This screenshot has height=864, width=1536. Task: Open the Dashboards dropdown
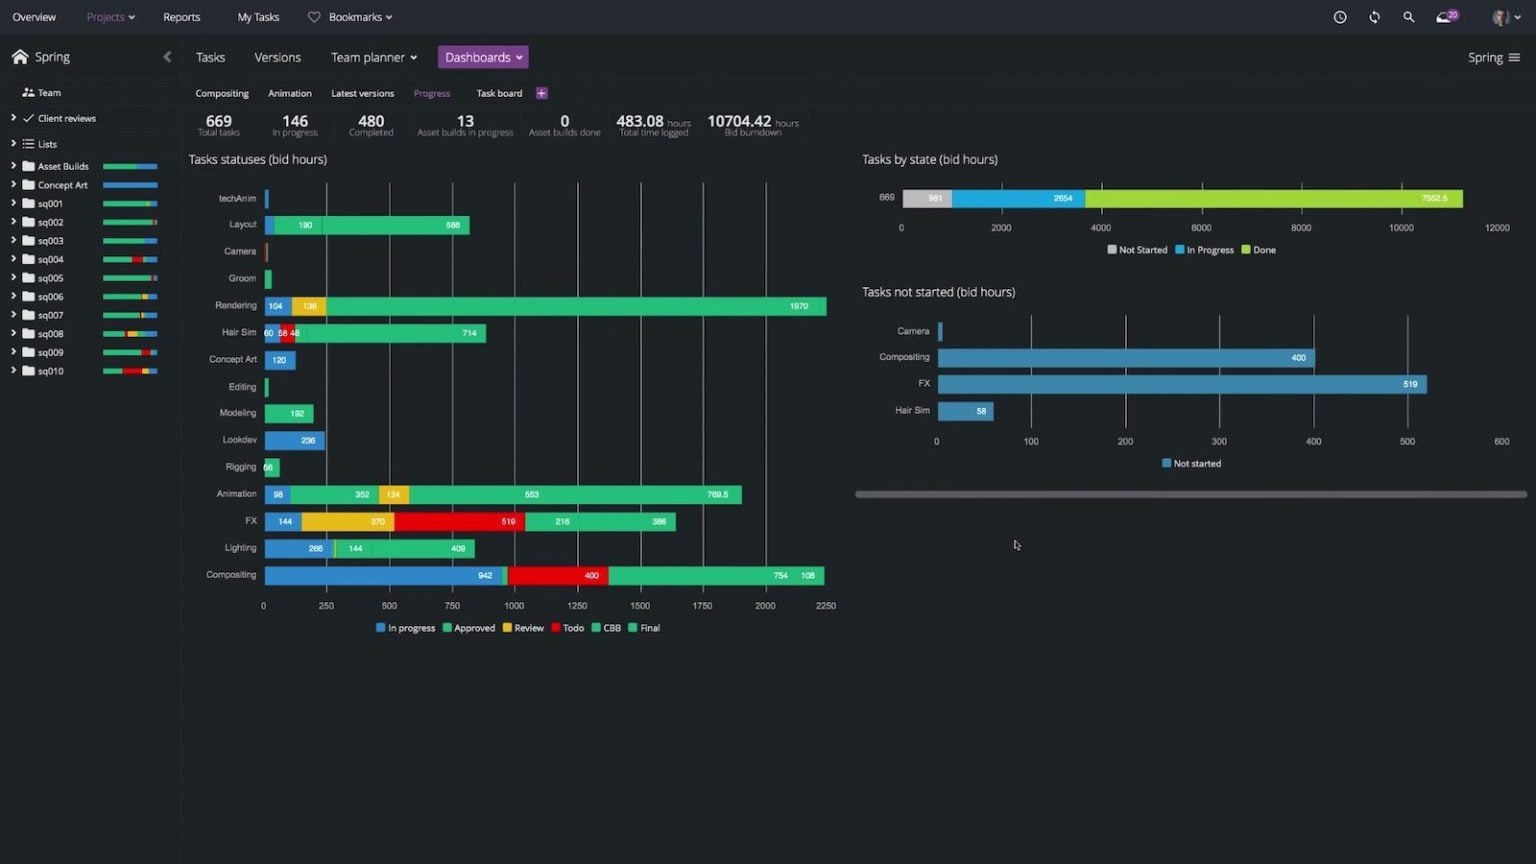coord(483,57)
